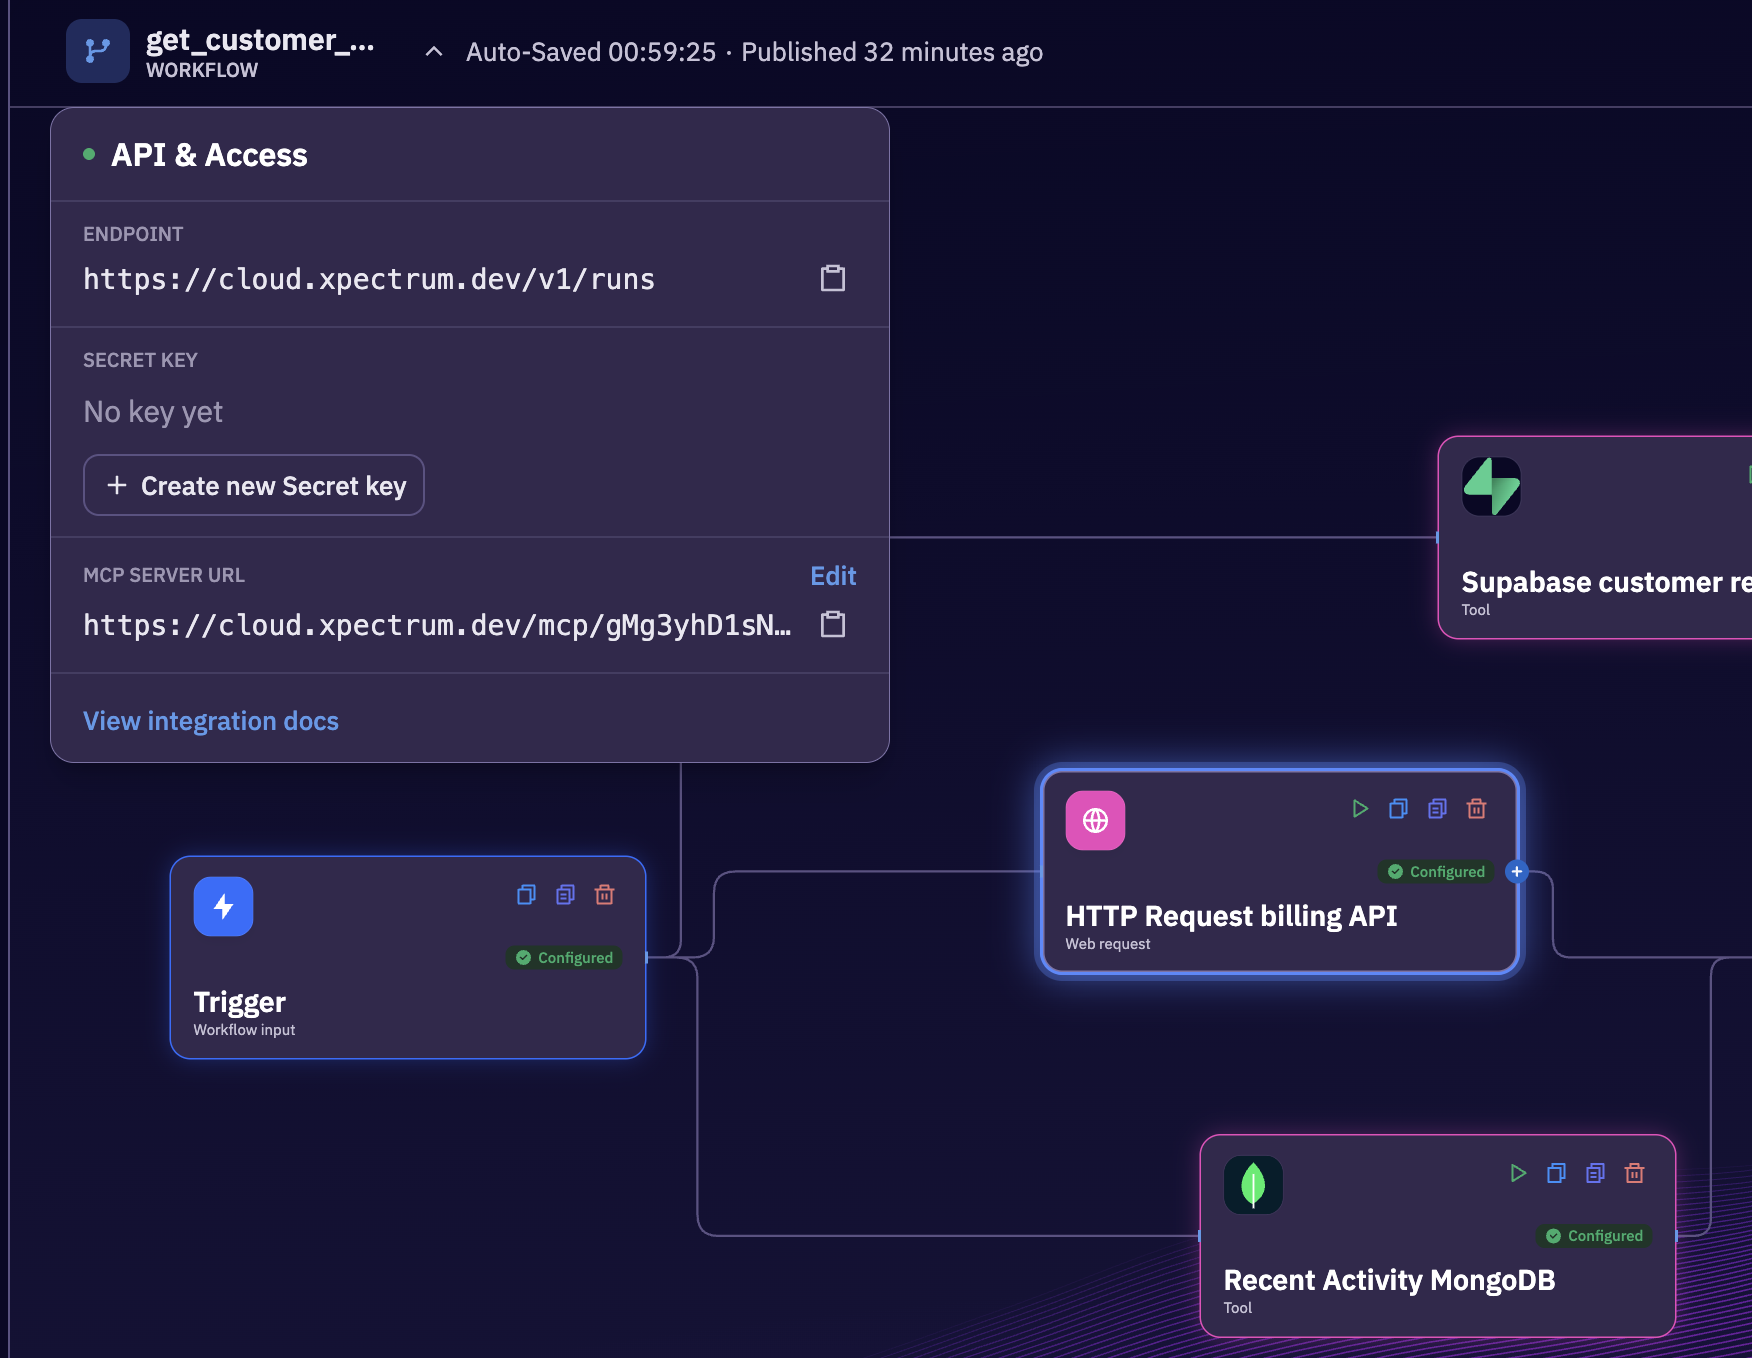The height and width of the screenshot is (1358, 1752).
Task: Delete the Recent Activity MongoDB node
Action: [1635, 1172]
